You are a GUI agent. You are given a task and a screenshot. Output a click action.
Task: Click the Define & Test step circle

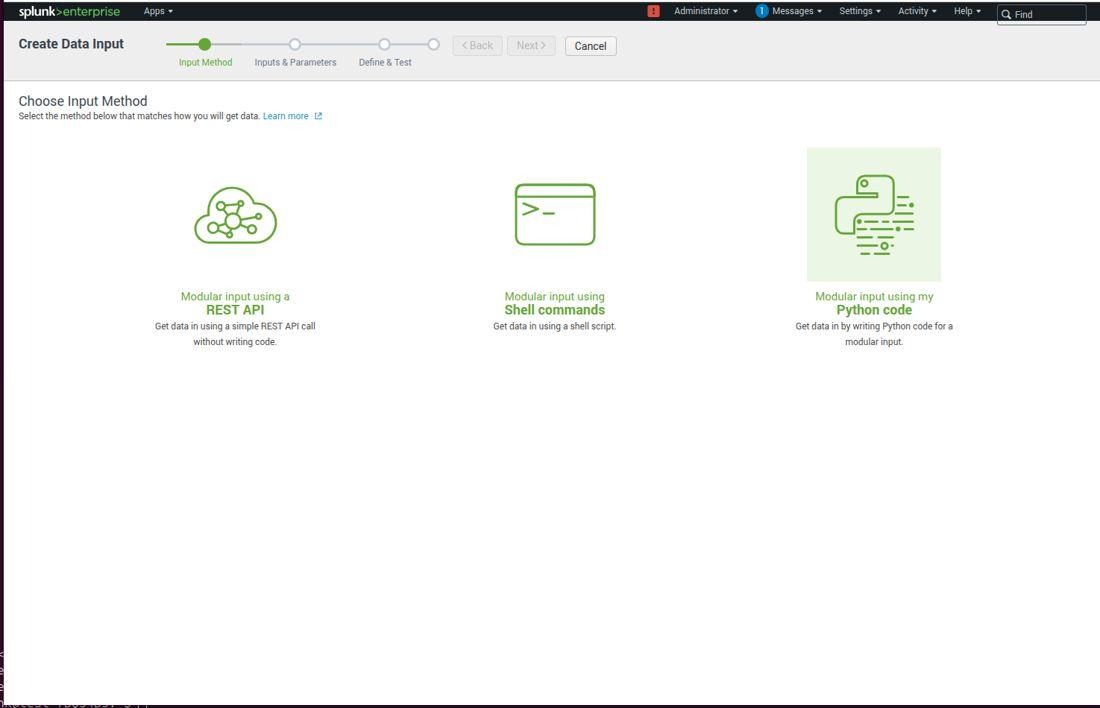click(384, 44)
